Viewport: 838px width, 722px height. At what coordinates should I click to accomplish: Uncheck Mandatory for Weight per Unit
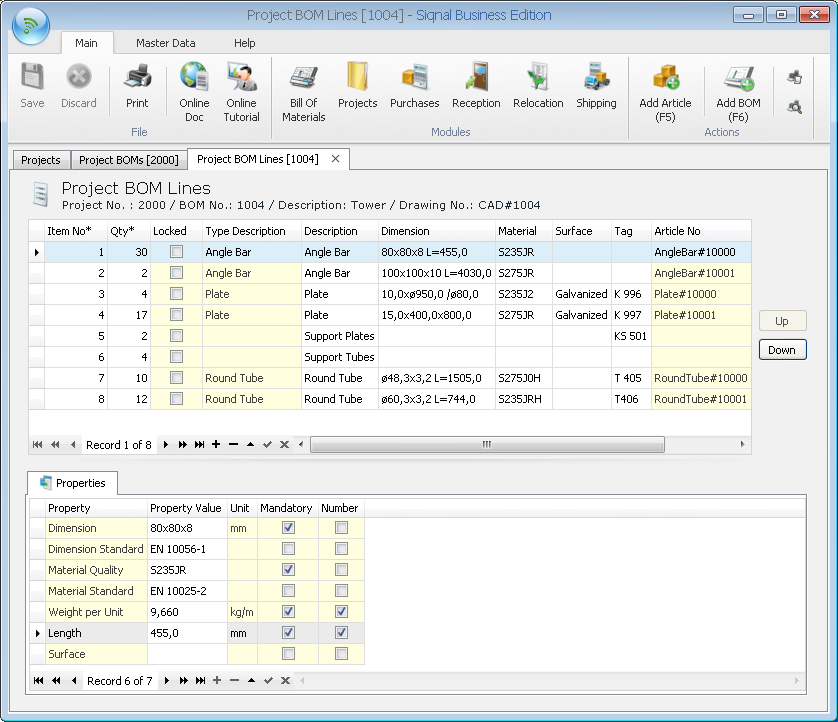tap(288, 612)
